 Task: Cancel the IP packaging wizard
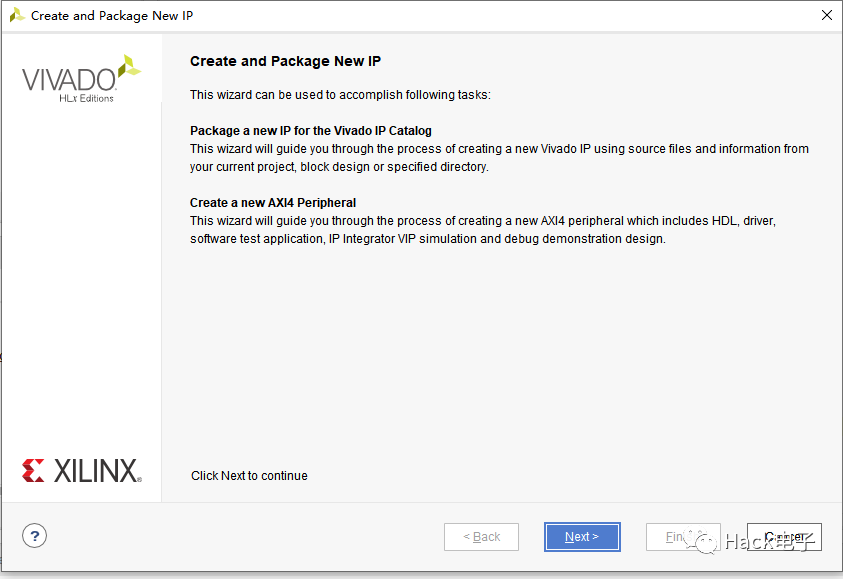(784, 537)
